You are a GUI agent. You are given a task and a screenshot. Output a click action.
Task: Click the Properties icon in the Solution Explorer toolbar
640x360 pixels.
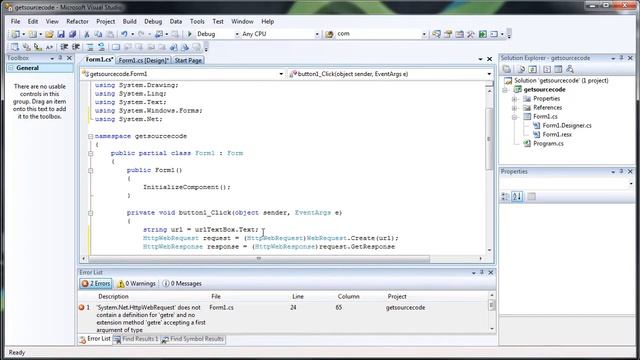[507, 69]
